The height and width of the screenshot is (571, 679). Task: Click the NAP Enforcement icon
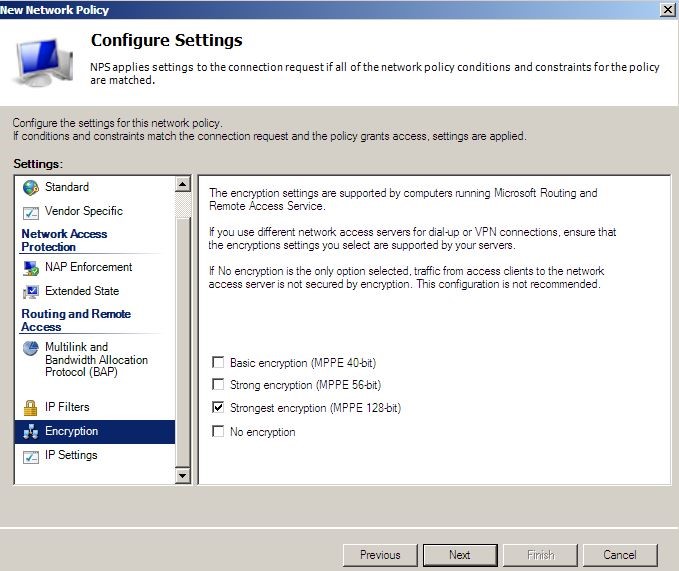click(x=30, y=268)
